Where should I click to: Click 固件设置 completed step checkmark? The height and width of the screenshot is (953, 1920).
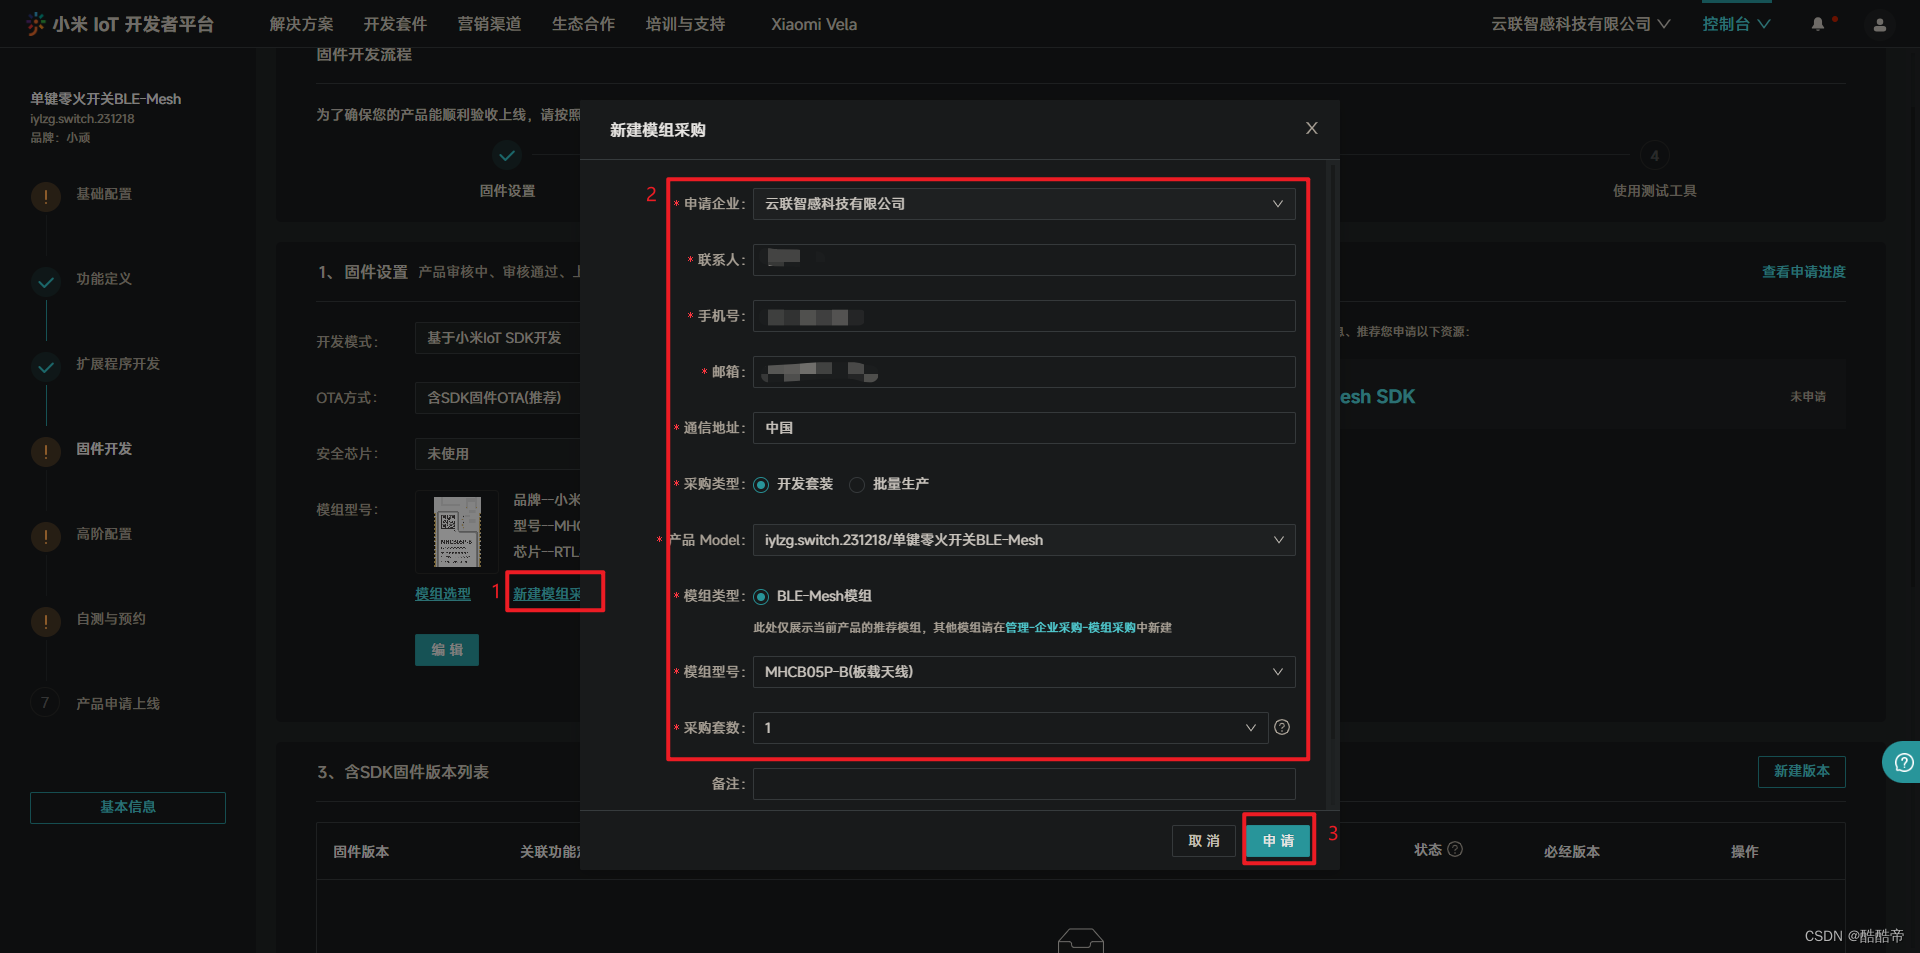(507, 156)
